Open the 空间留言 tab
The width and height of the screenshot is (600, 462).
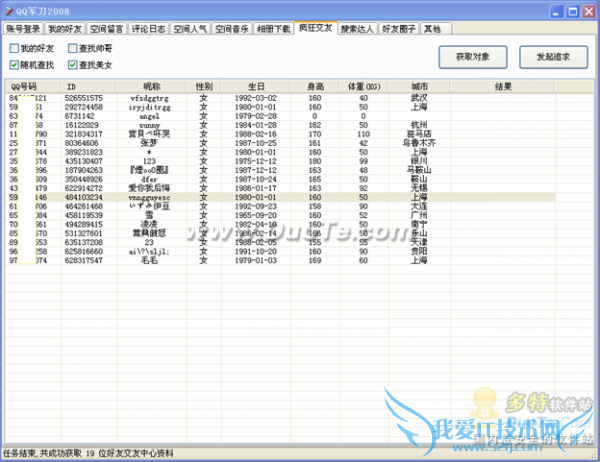click(x=107, y=29)
